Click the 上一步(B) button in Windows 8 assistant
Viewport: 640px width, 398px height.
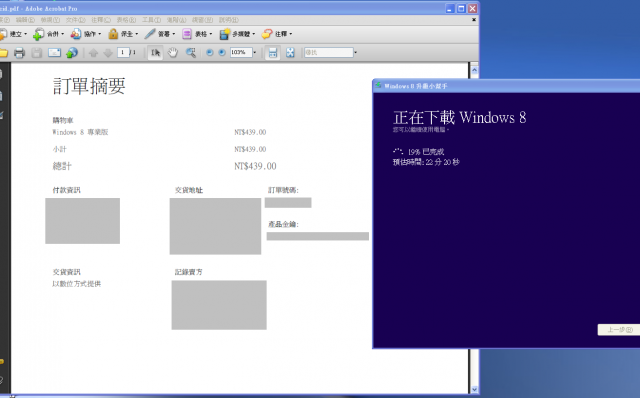pos(619,330)
